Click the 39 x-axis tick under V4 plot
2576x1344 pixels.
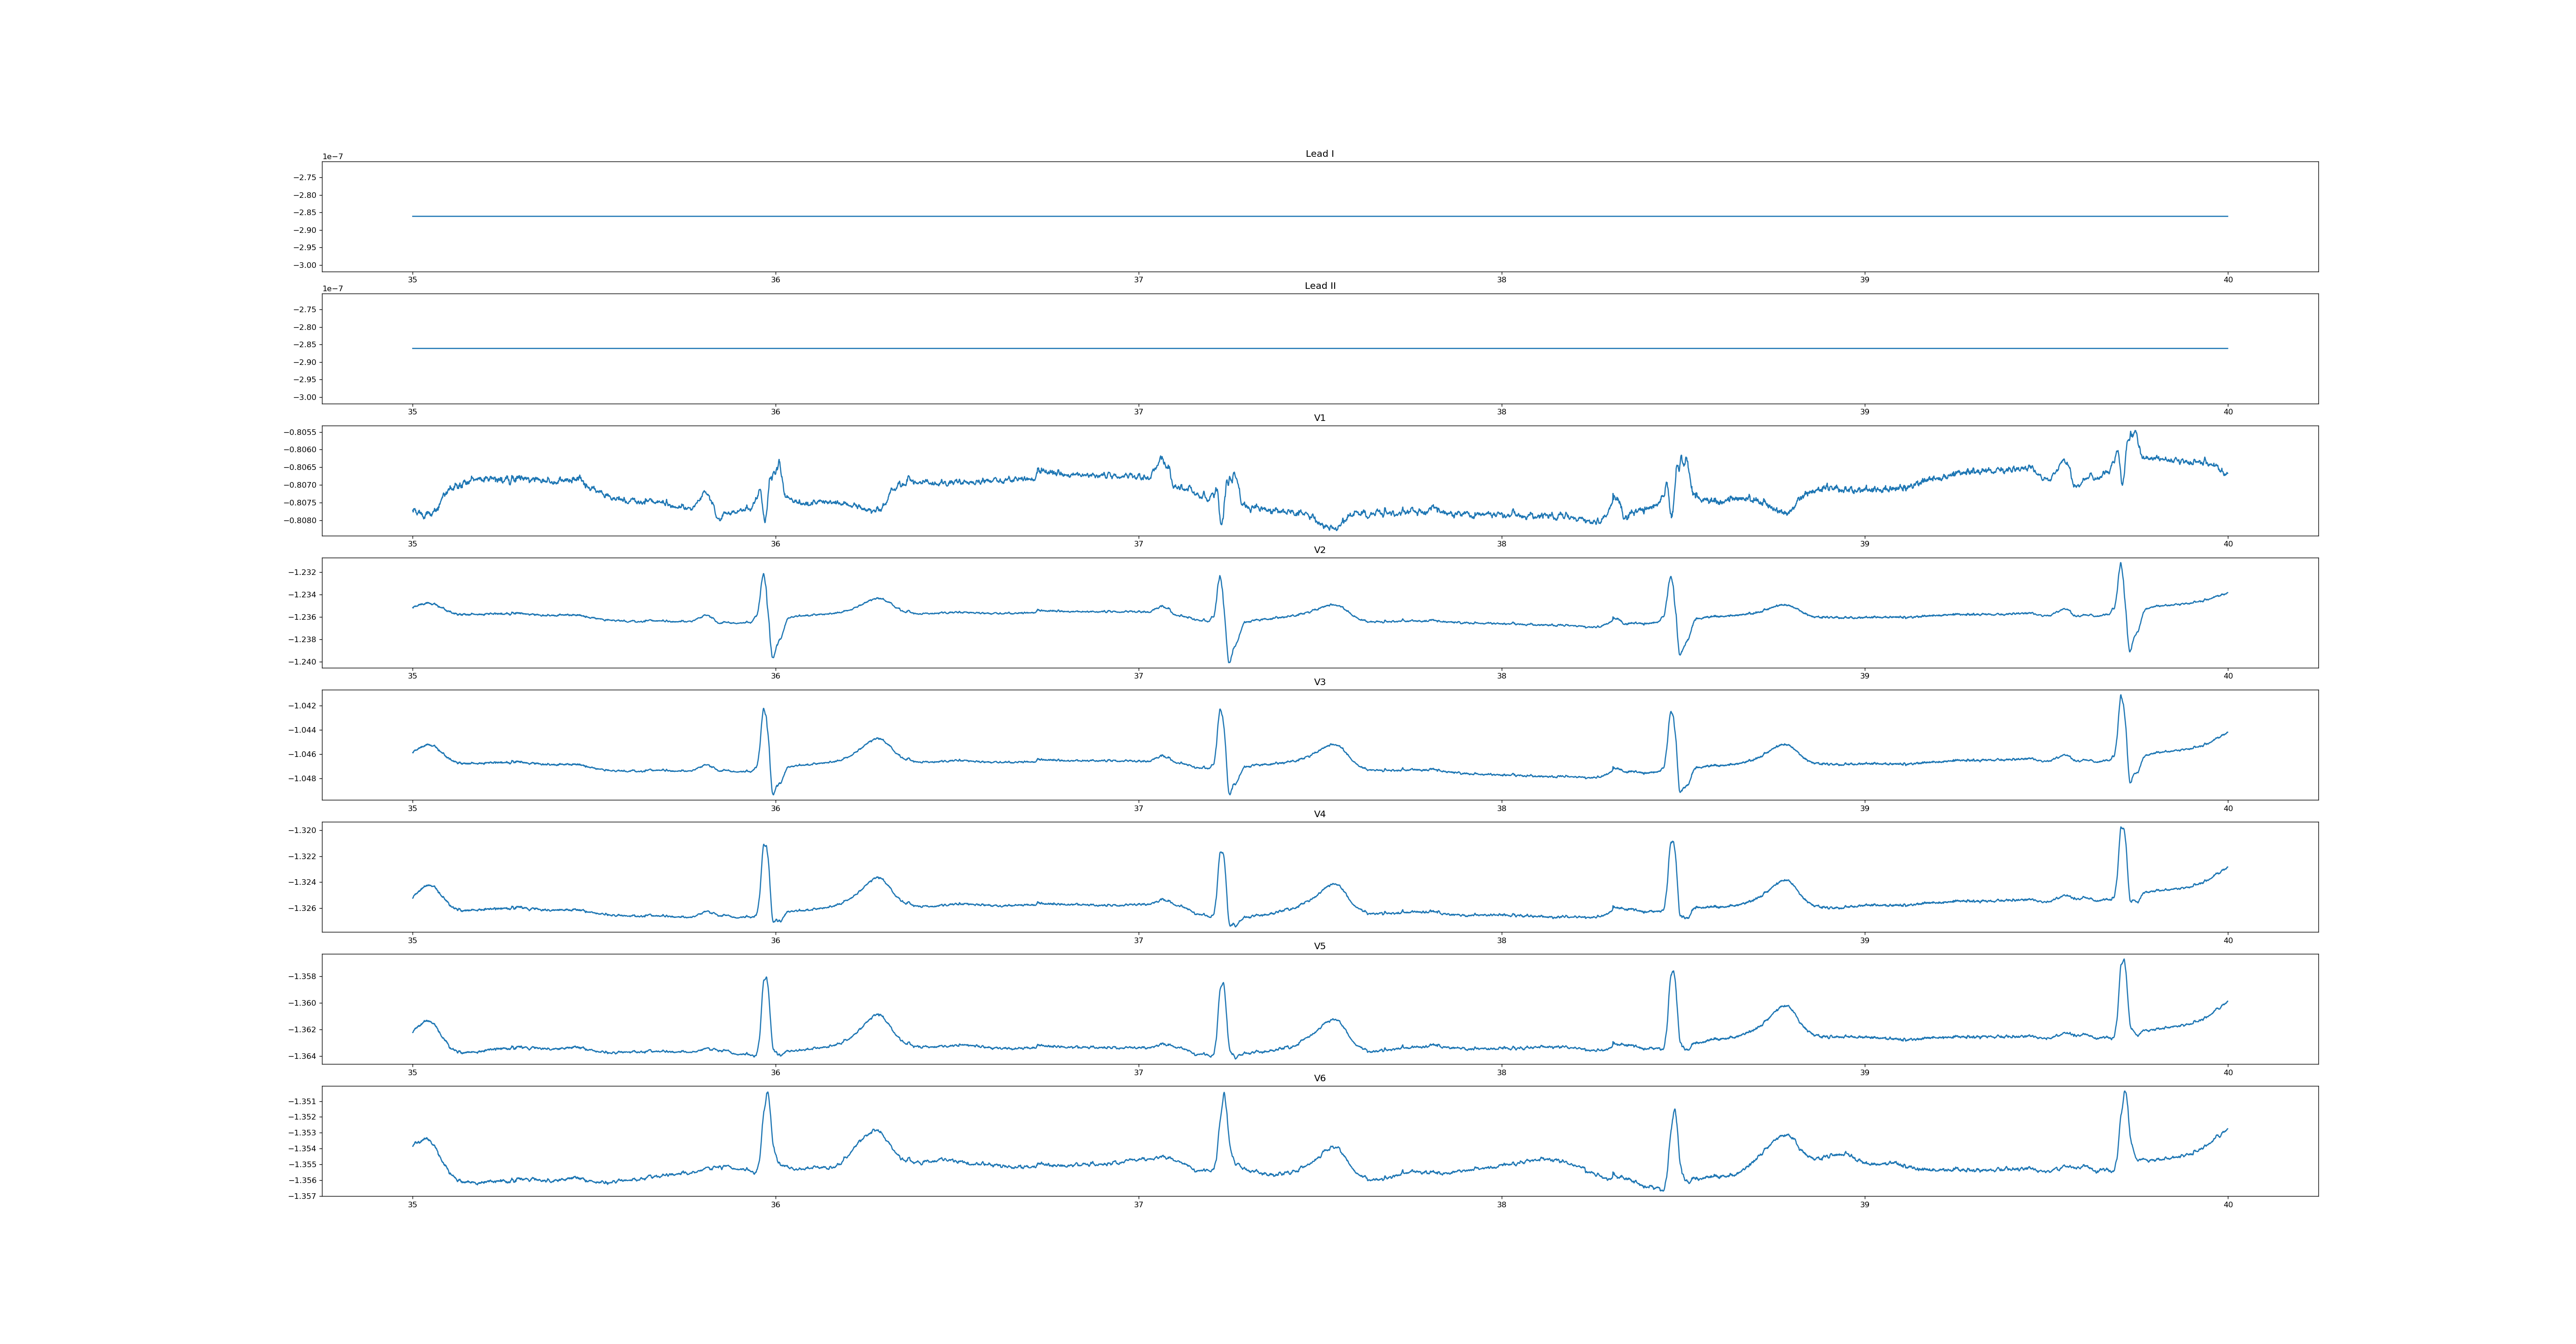pyautogui.click(x=1864, y=940)
